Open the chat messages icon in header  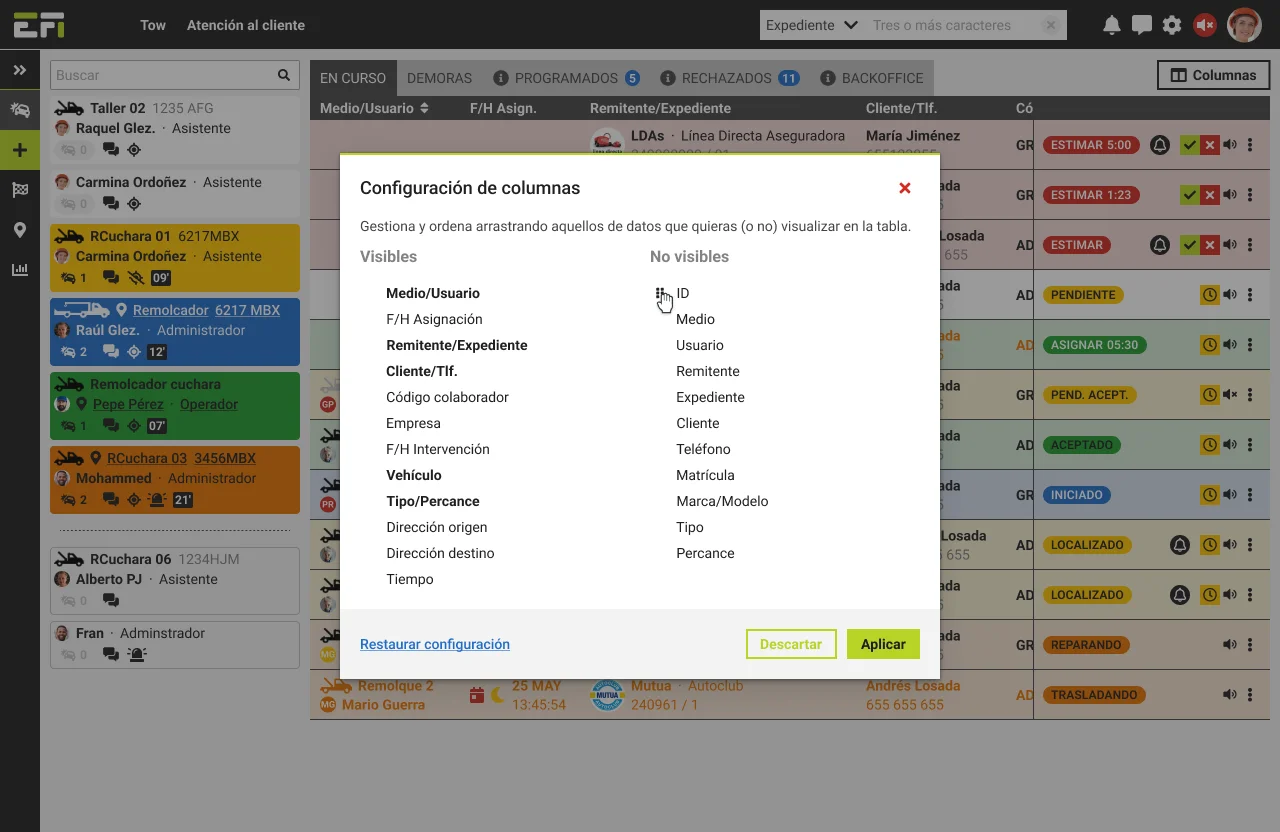pyautogui.click(x=1141, y=25)
